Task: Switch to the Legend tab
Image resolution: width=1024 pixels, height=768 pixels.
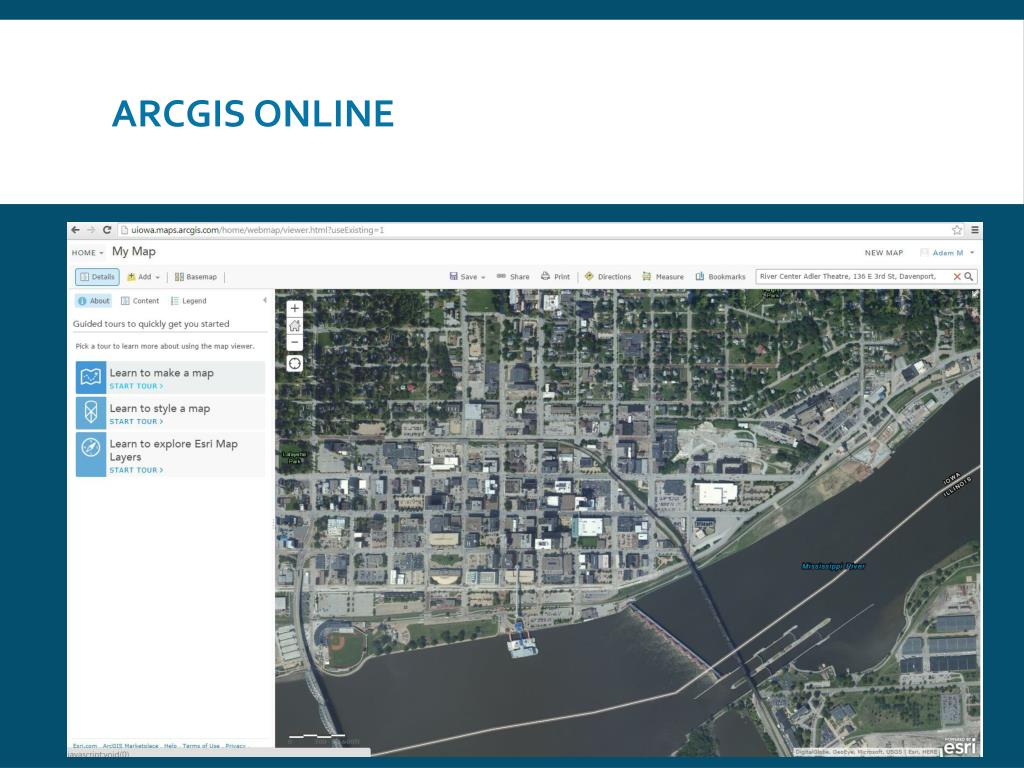Action: tap(189, 301)
